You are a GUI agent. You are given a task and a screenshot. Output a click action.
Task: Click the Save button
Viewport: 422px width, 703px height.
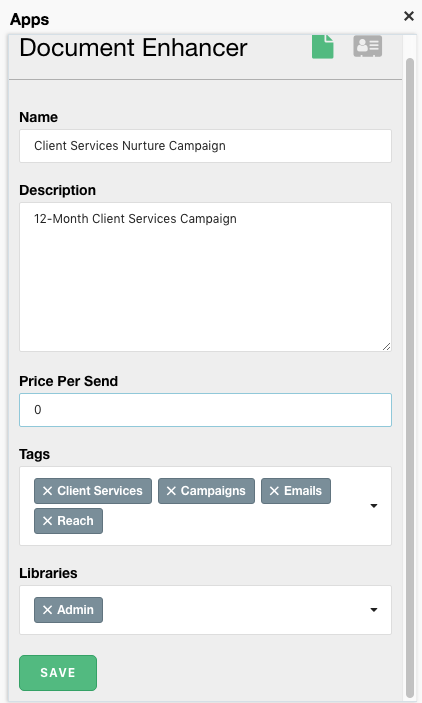(58, 673)
